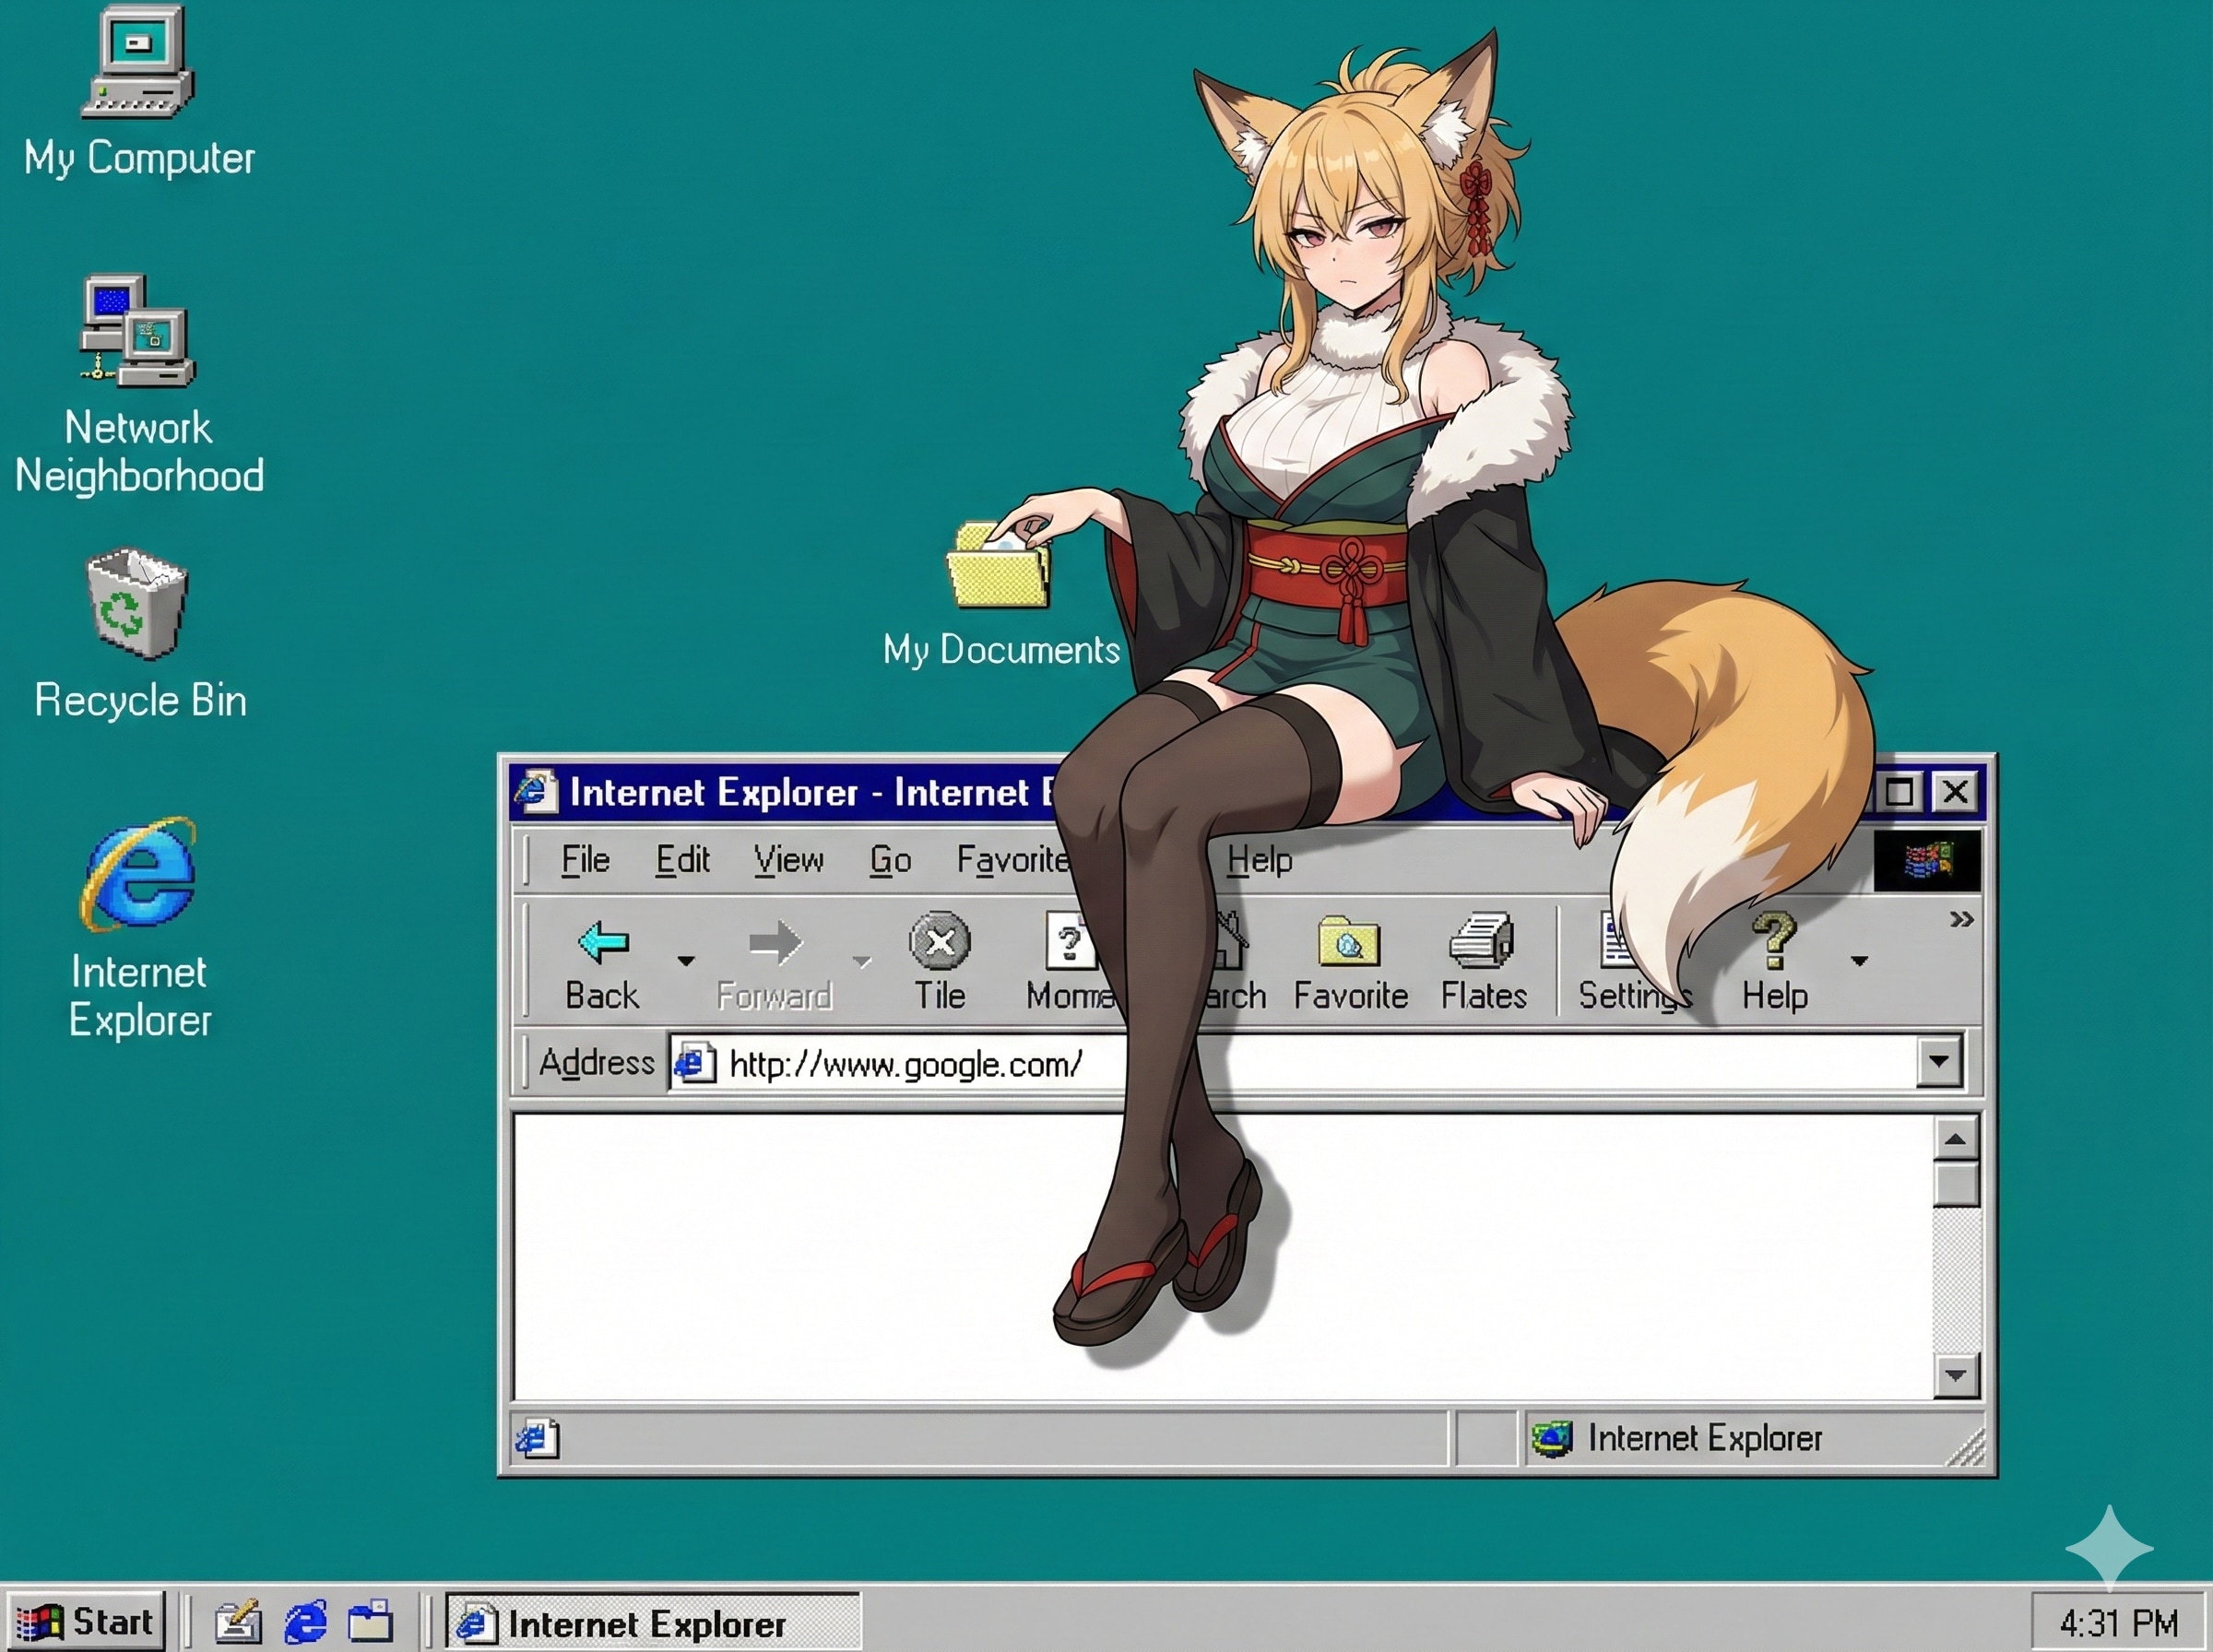Screen dimensions: 2213x1652
Task: Open the Help button dropdown arrow
Action: [x=1859, y=961]
